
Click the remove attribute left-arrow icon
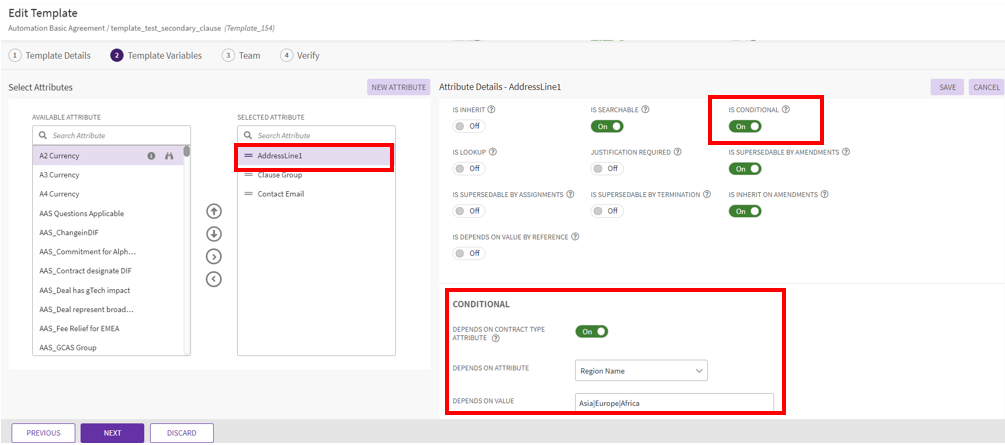(x=213, y=278)
